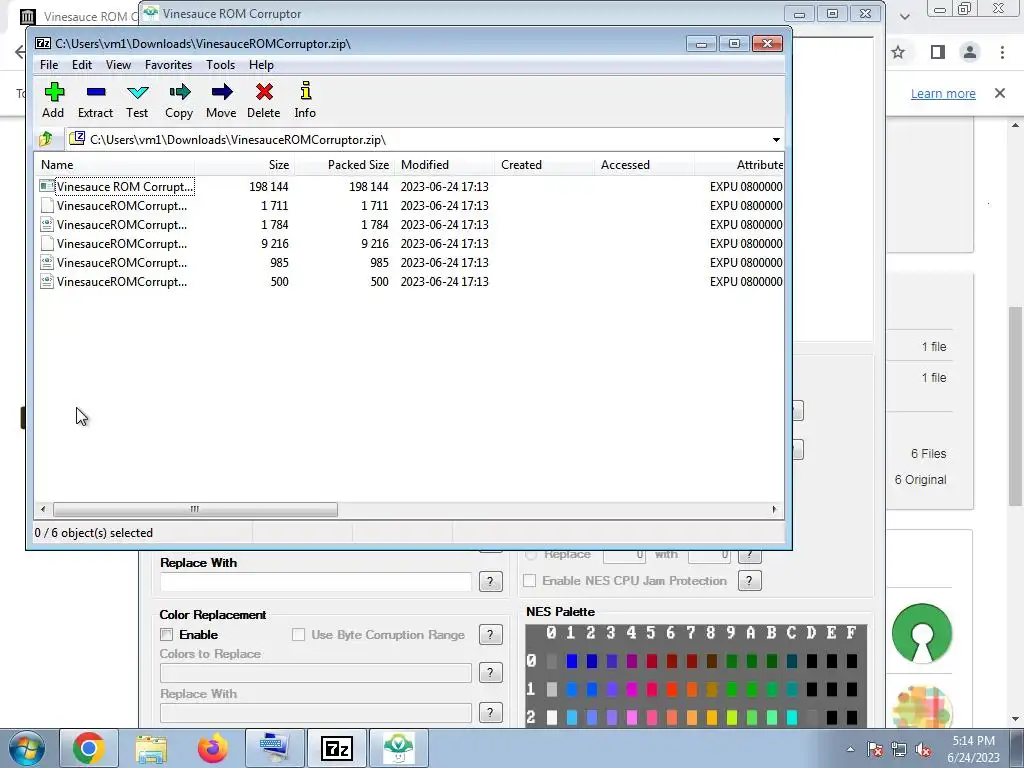1024x768 pixels.
Task: Expand the 7-Zip address path dropdown
Action: [776, 140]
